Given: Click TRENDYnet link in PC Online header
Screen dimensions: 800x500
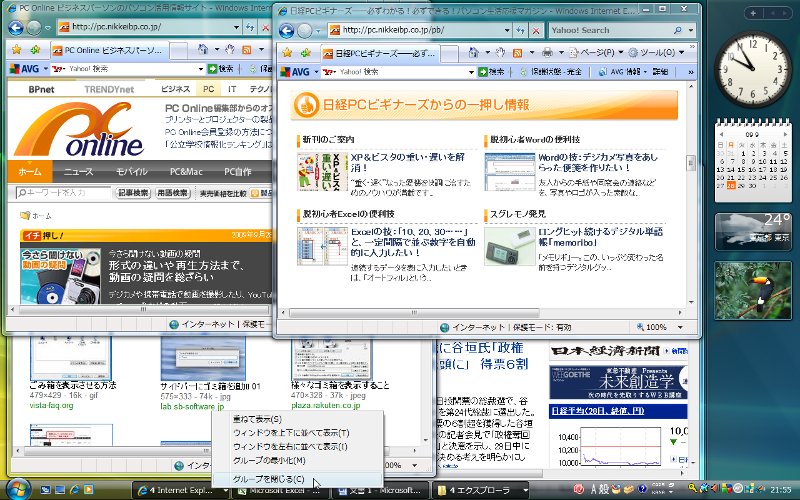Looking at the screenshot, I should 109,89.
